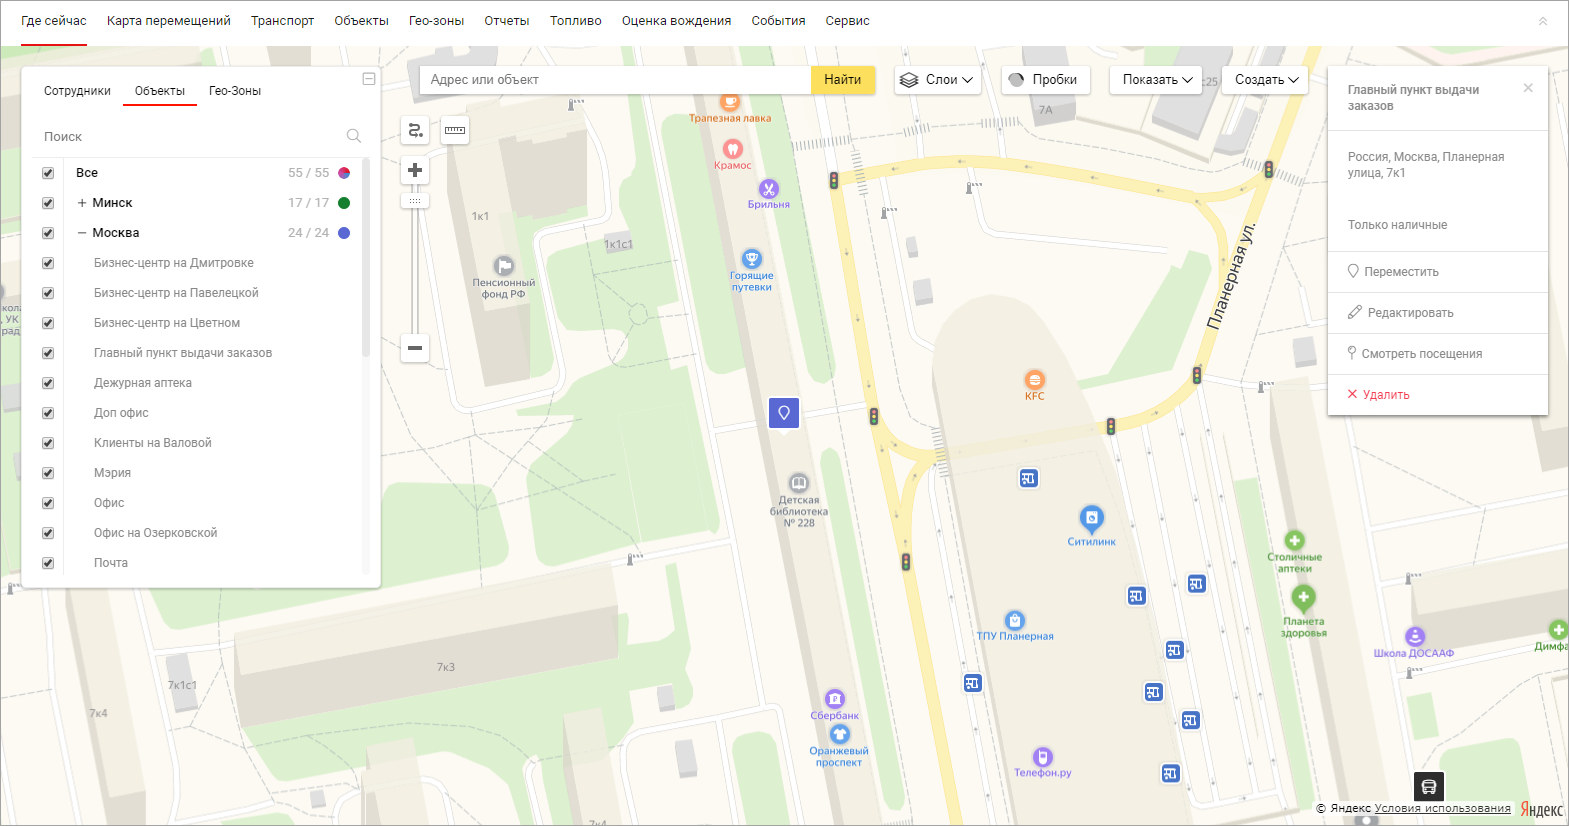This screenshot has height=826, width=1569.
Task: Expand the Минск group
Action: coord(82,203)
